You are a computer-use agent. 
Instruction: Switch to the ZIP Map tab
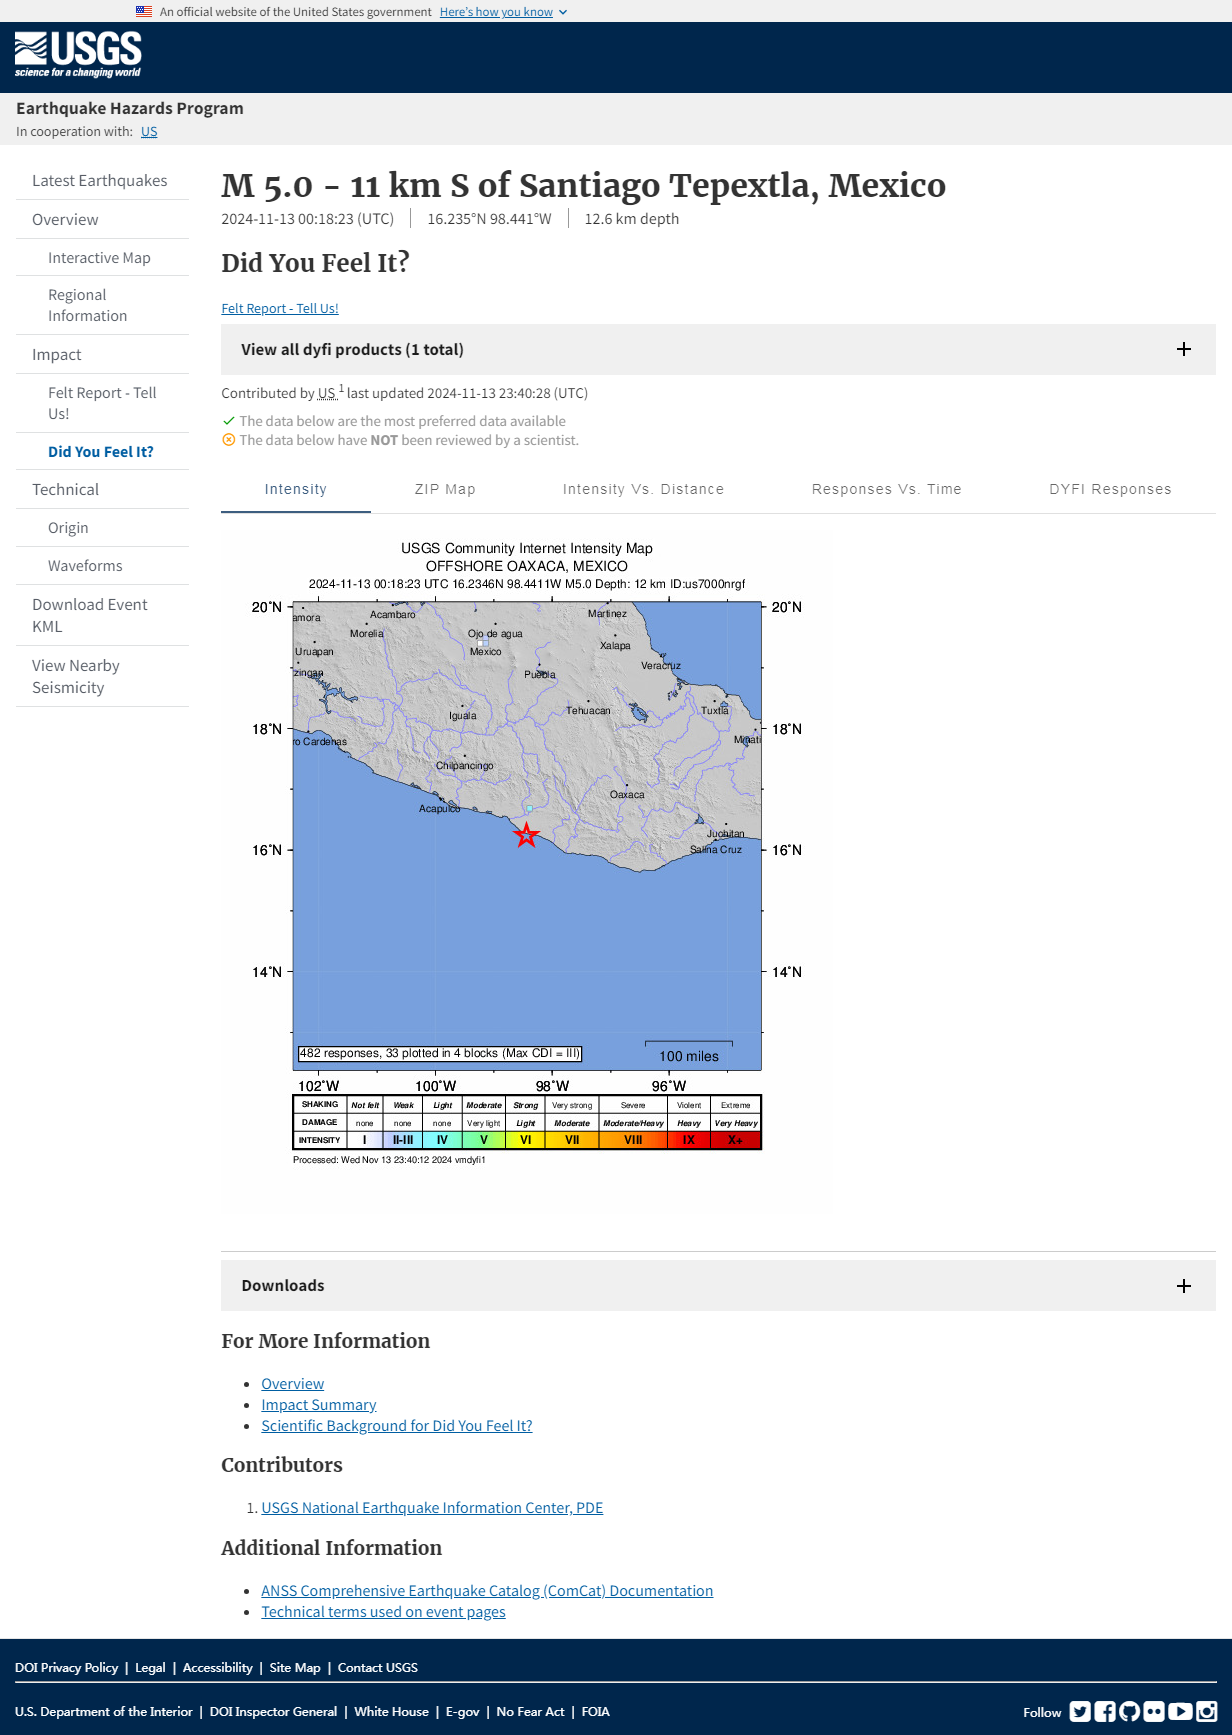point(445,489)
